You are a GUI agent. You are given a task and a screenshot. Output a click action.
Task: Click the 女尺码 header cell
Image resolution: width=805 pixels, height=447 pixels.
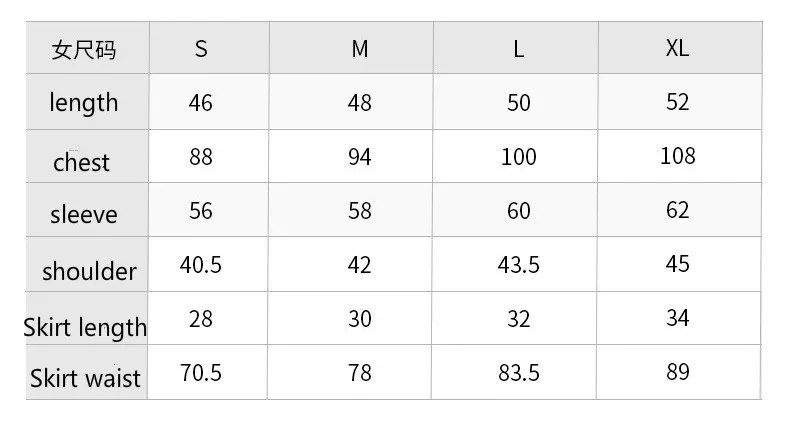(x=87, y=48)
